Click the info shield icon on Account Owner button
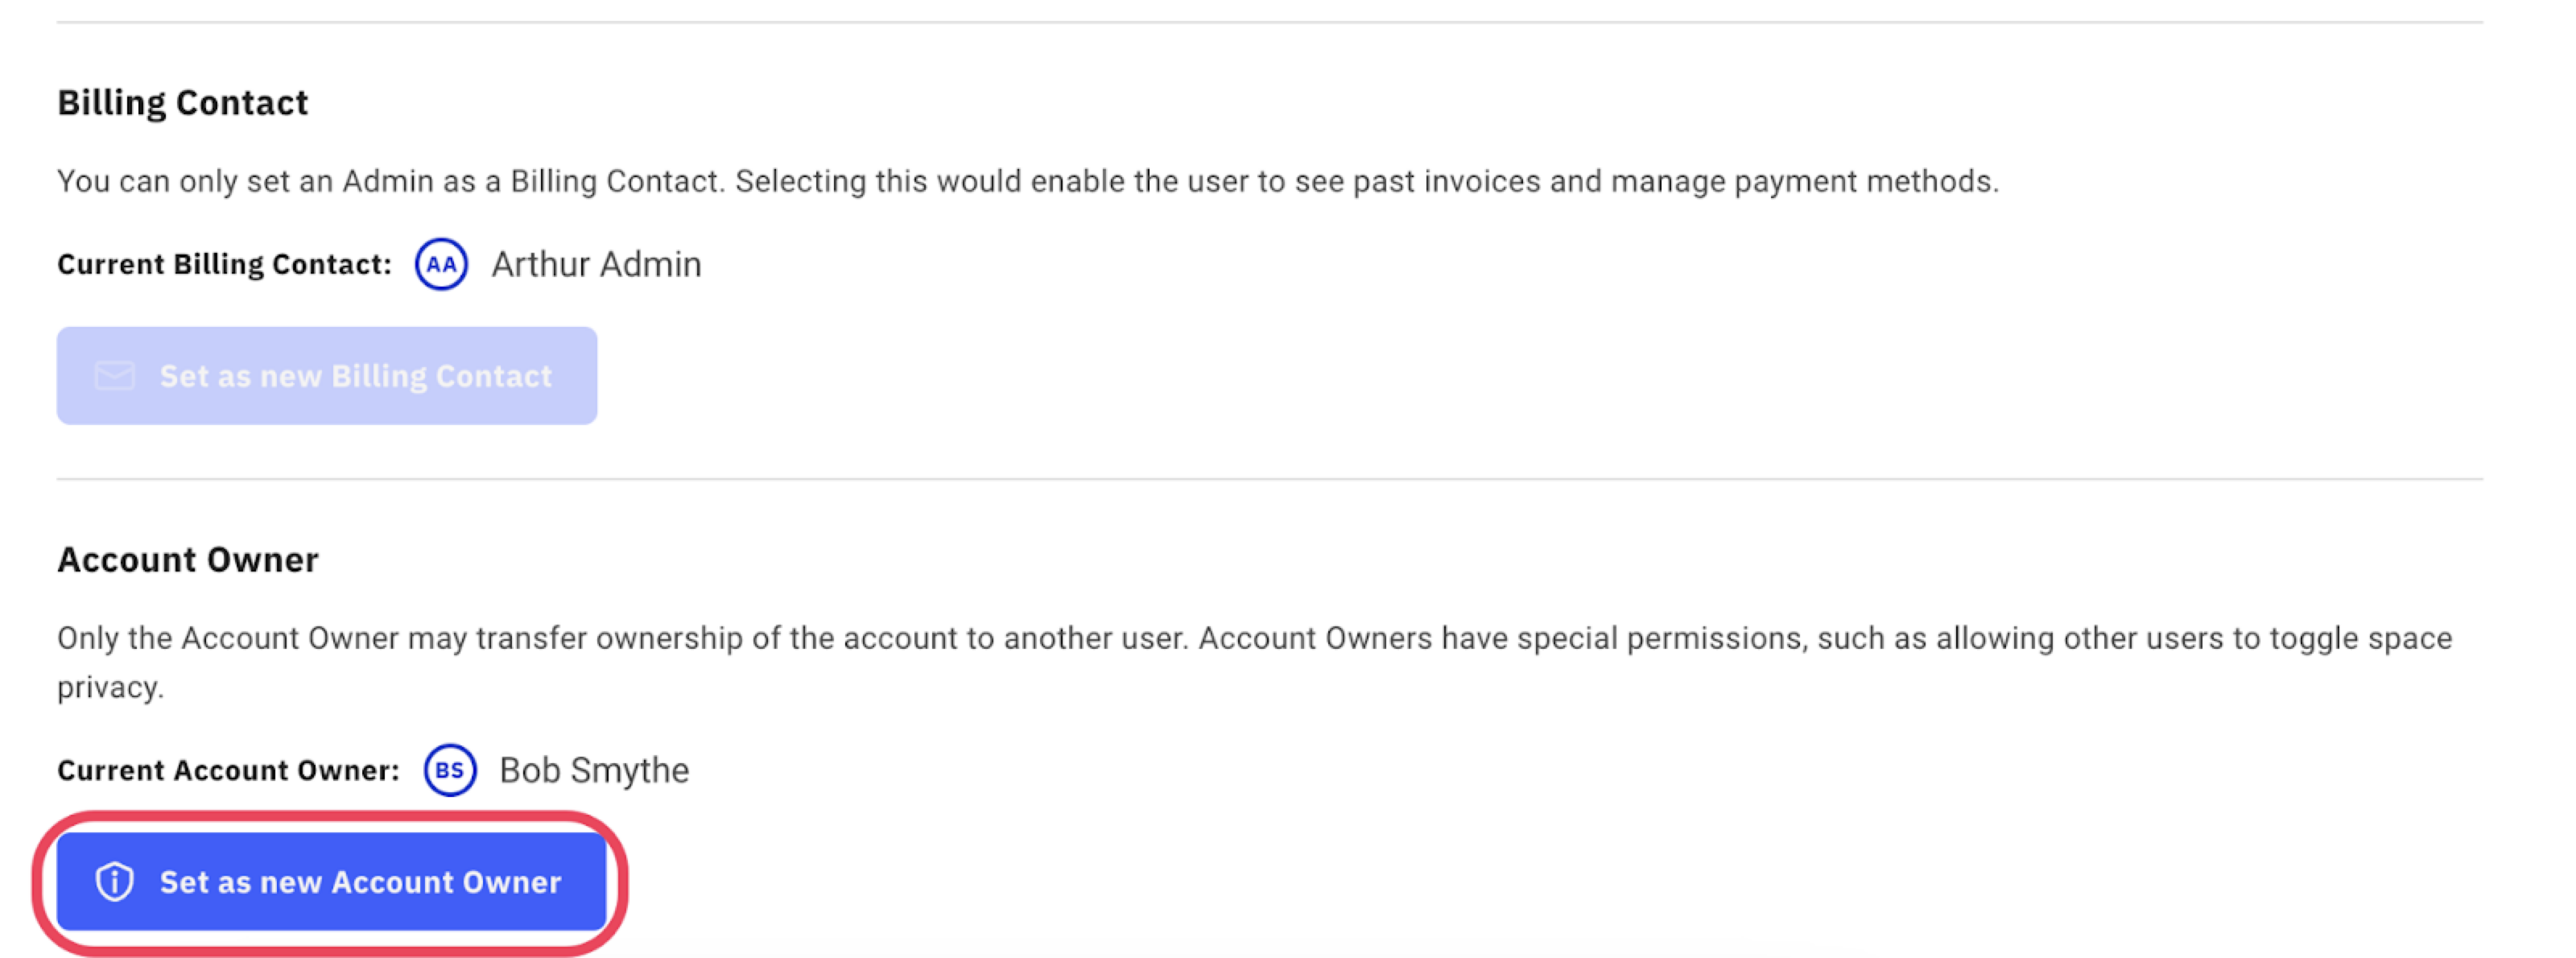Viewport: 2576px width, 958px height. pyautogui.click(x=115, y=882)
